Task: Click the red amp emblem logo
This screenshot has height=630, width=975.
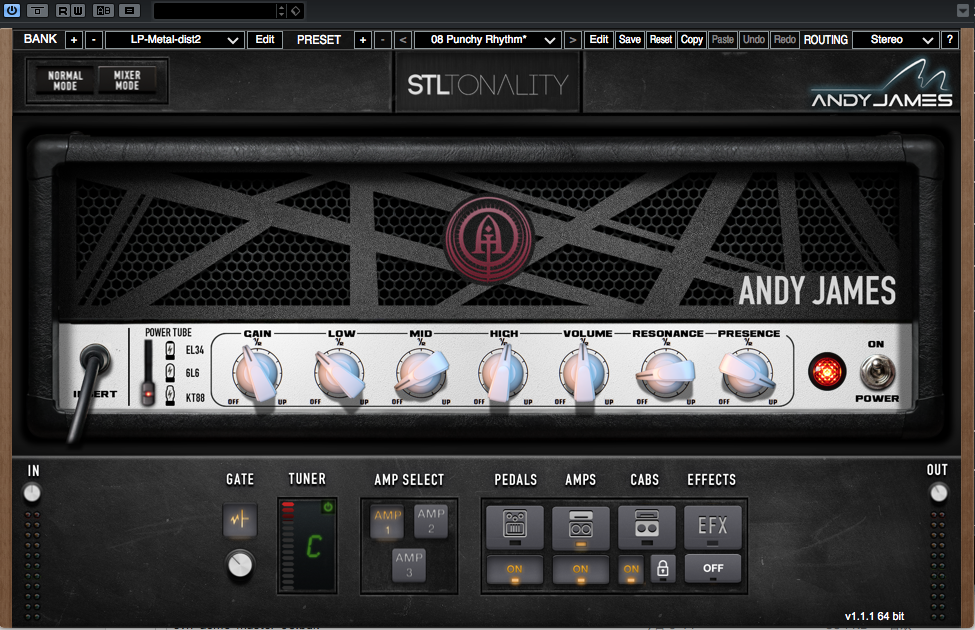Action: click(489, 239)
